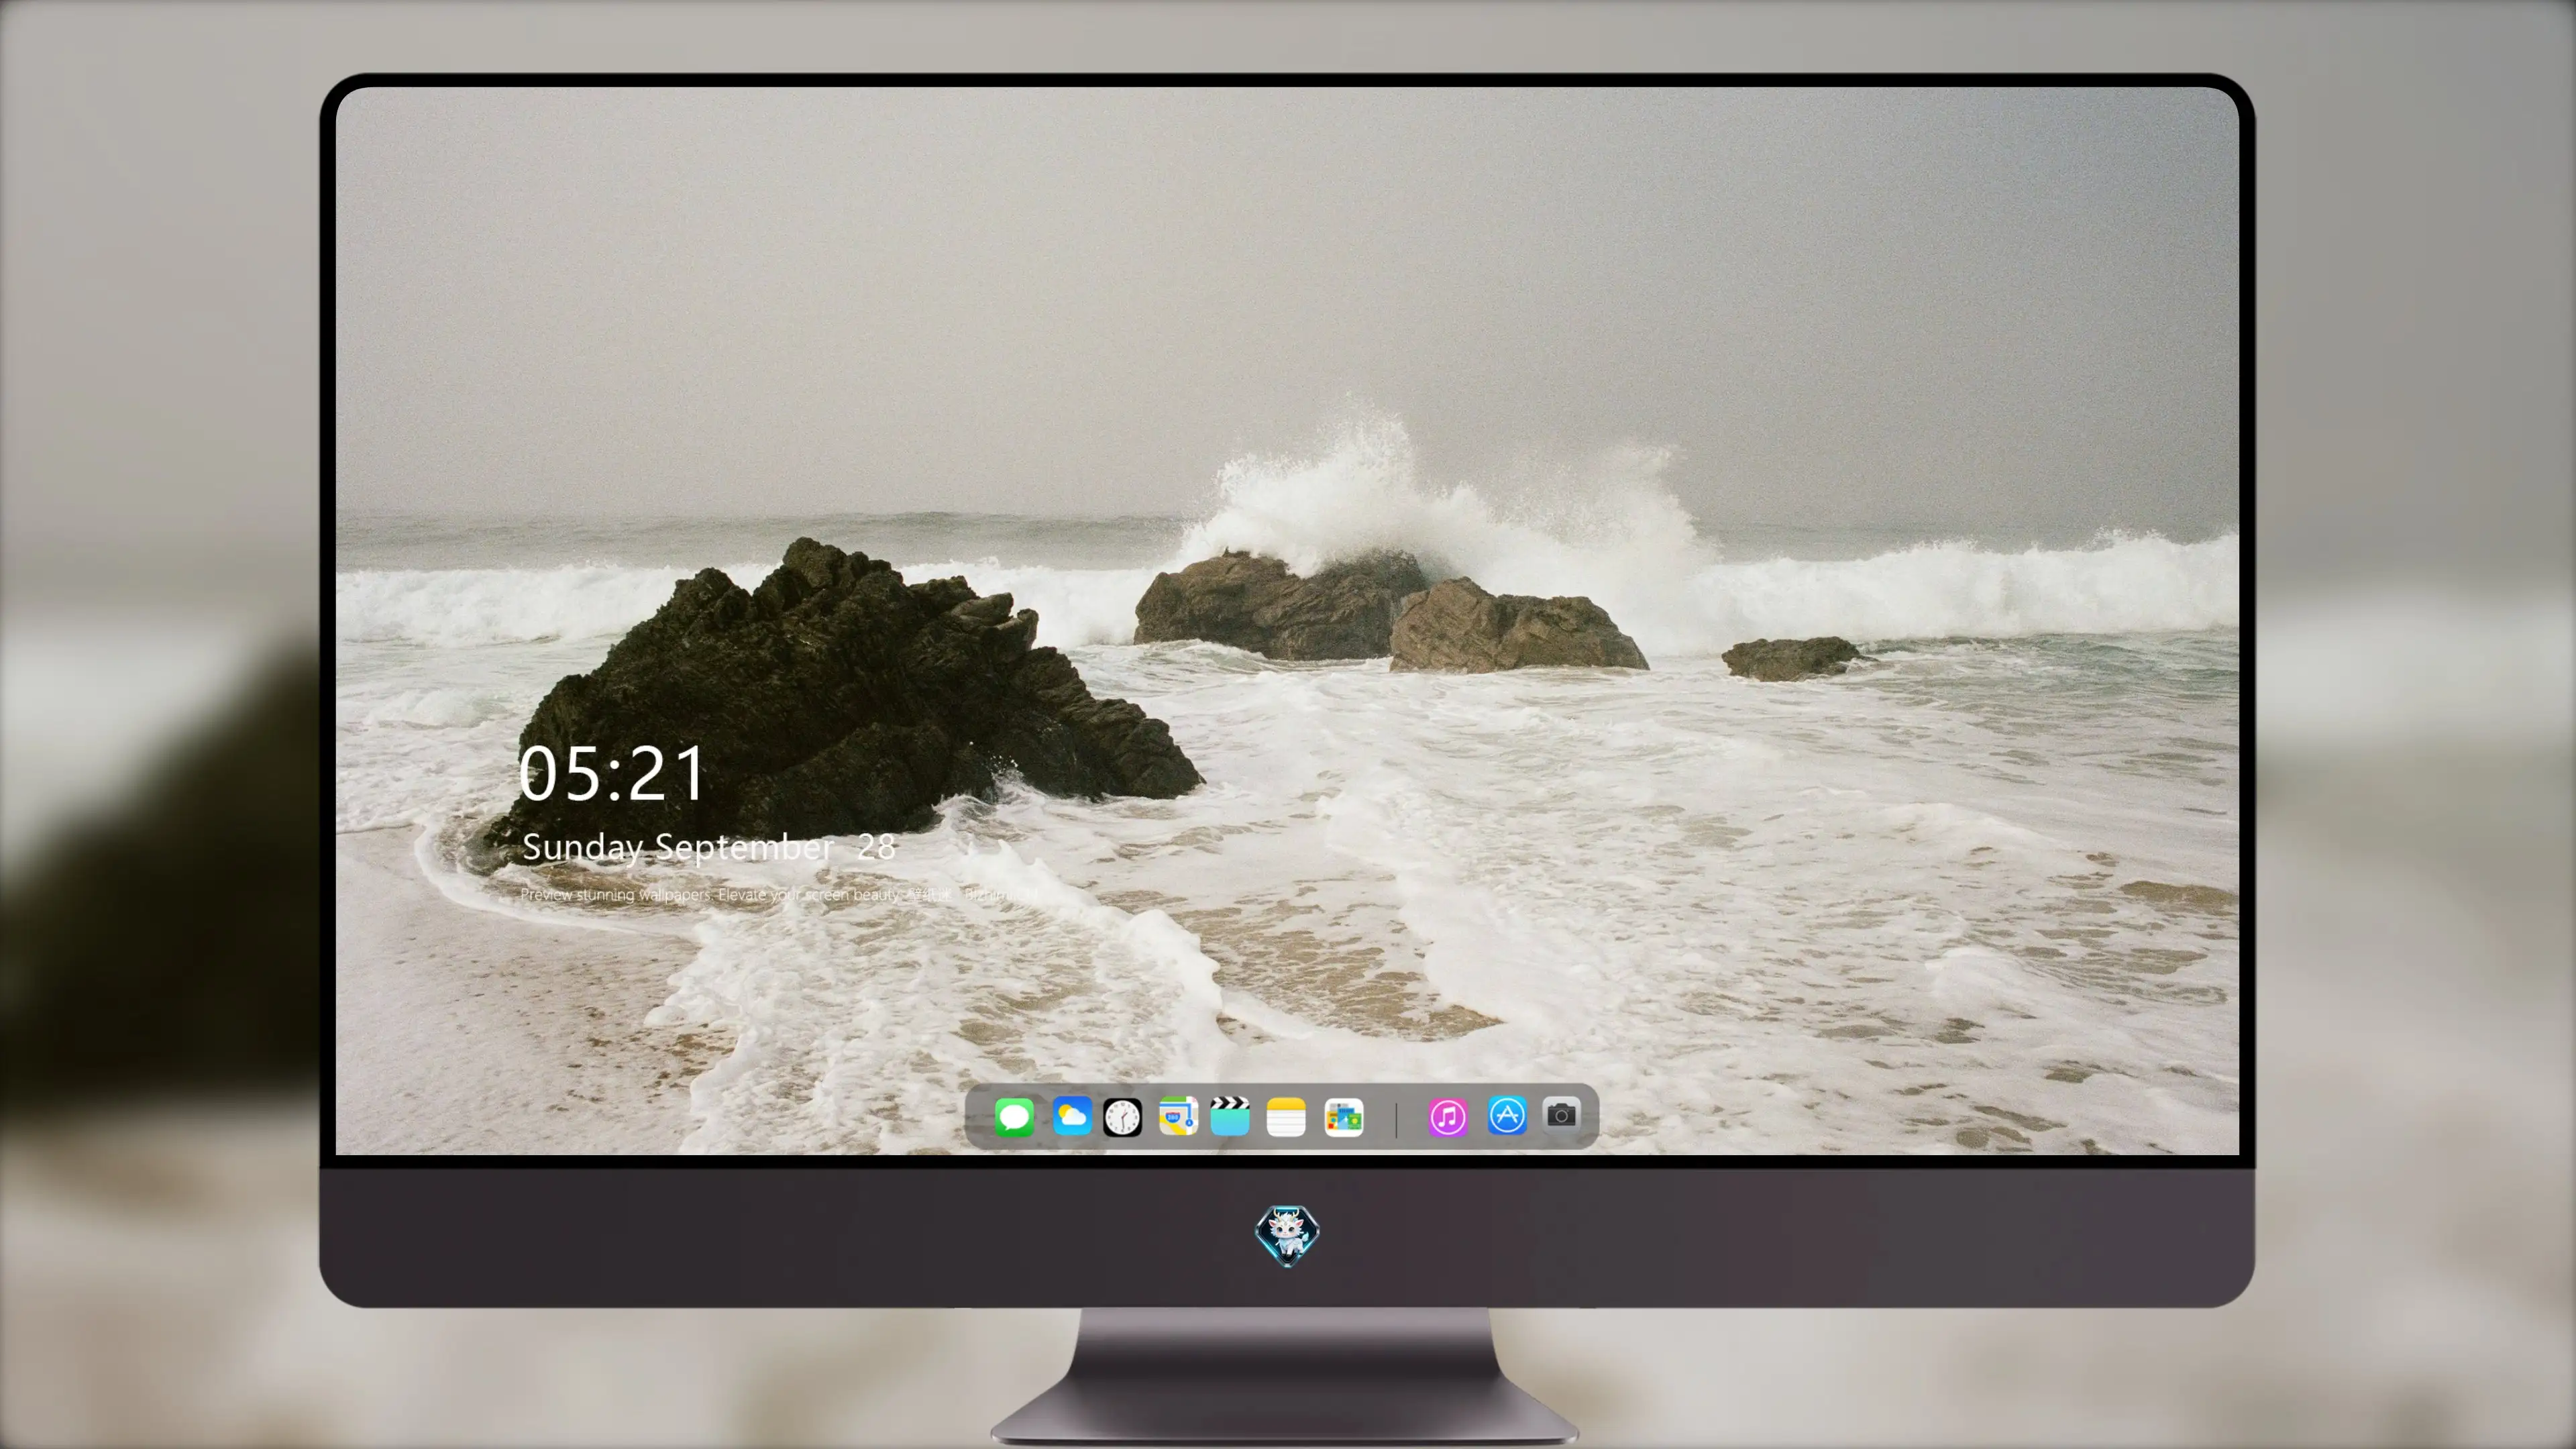Click the 05:21 clock display
This screenshot has width=2576, height=1449.
click(x=612, y=774)
